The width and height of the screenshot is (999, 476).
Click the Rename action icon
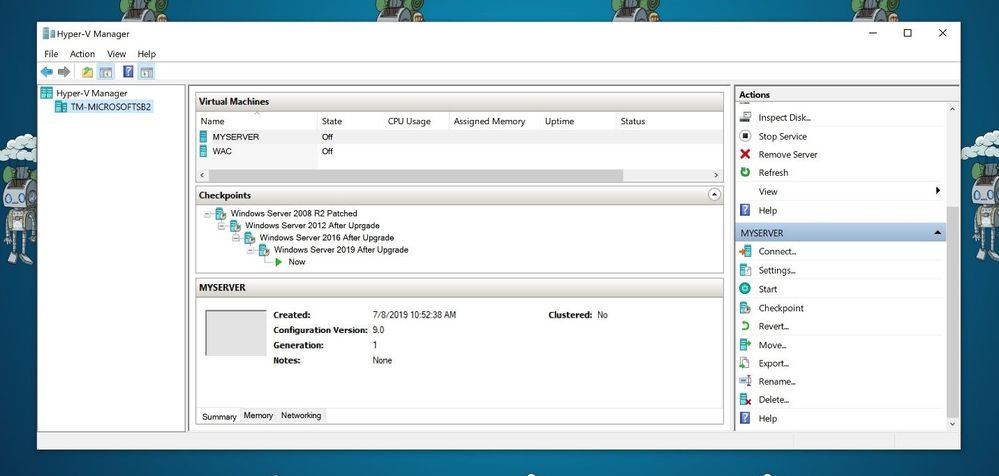pos(745,381)
